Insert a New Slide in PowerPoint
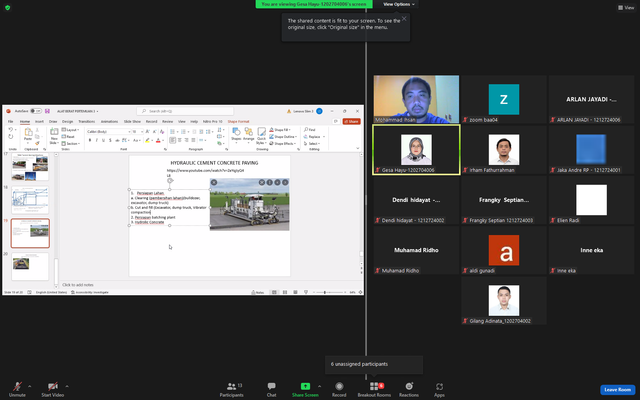Screen dimensions: 640x400 (x=54, y=136)
